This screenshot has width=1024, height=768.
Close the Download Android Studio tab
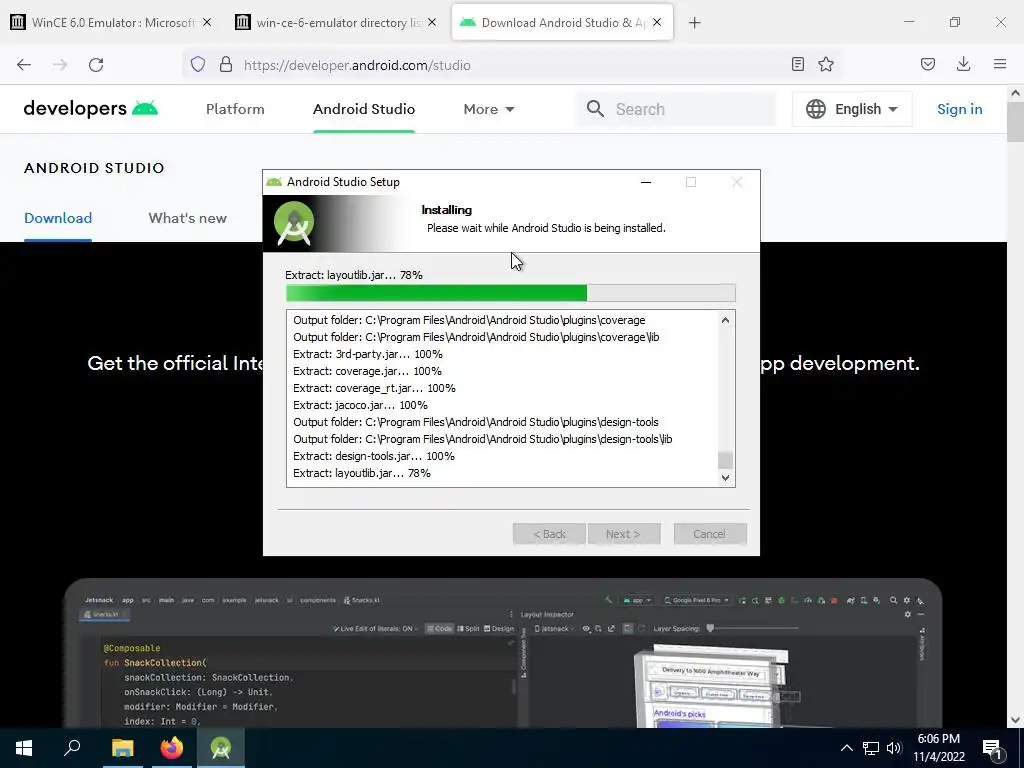coord(657,22)
